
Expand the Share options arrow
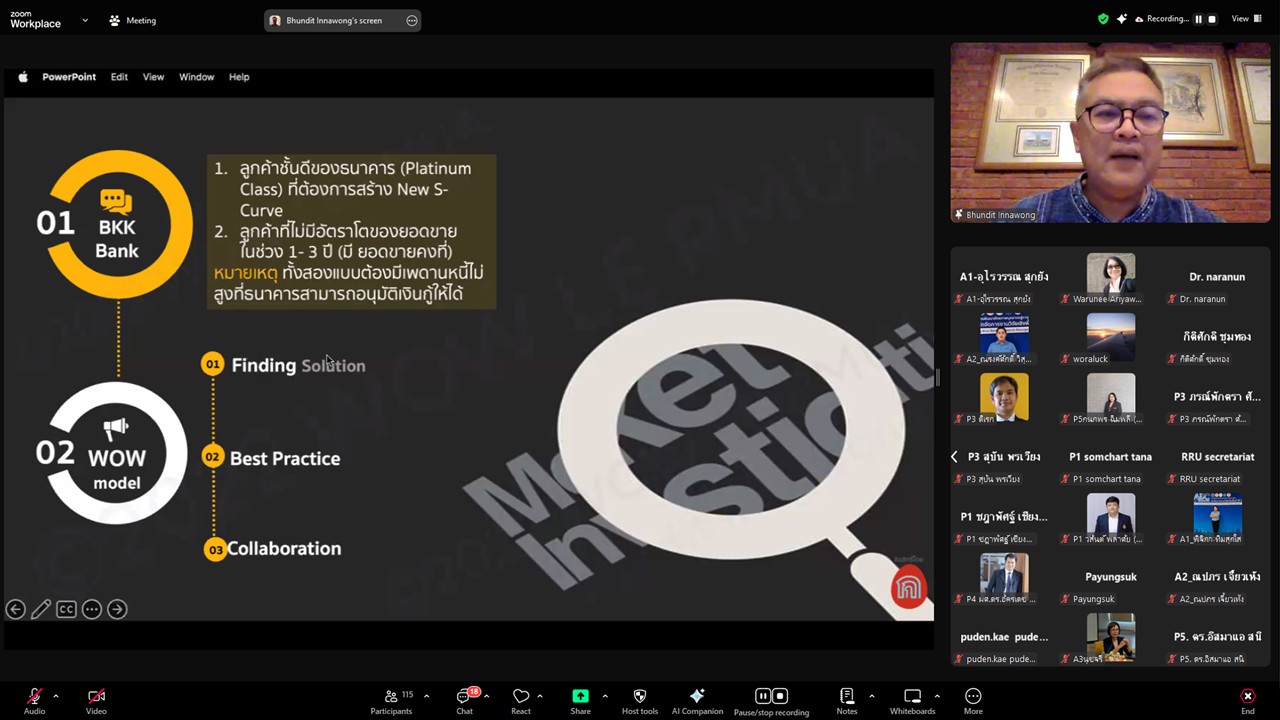pos(605,696)
